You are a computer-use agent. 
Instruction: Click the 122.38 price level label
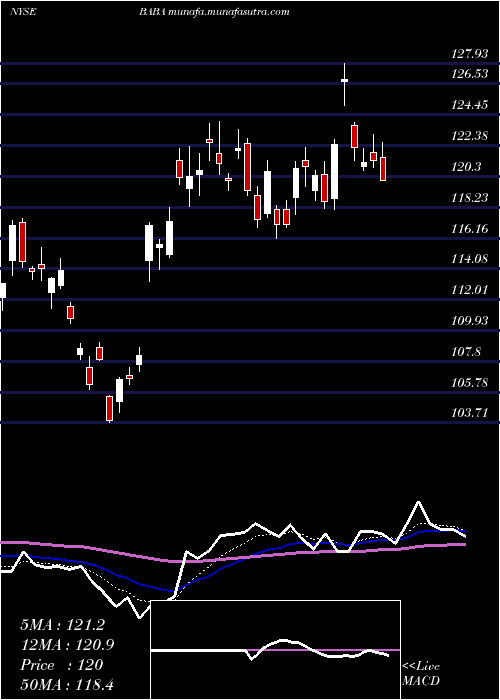coord(470,136)
